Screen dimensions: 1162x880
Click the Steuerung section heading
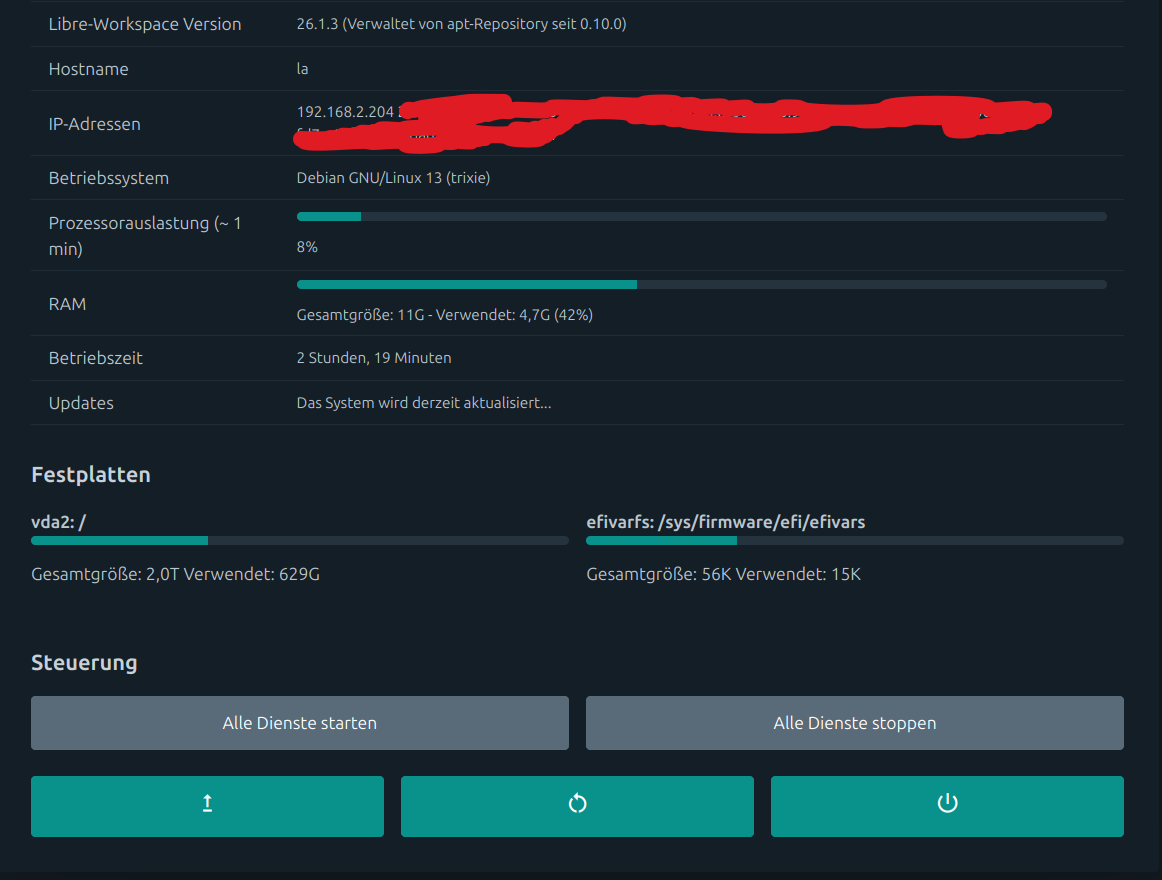coord(84,662)
